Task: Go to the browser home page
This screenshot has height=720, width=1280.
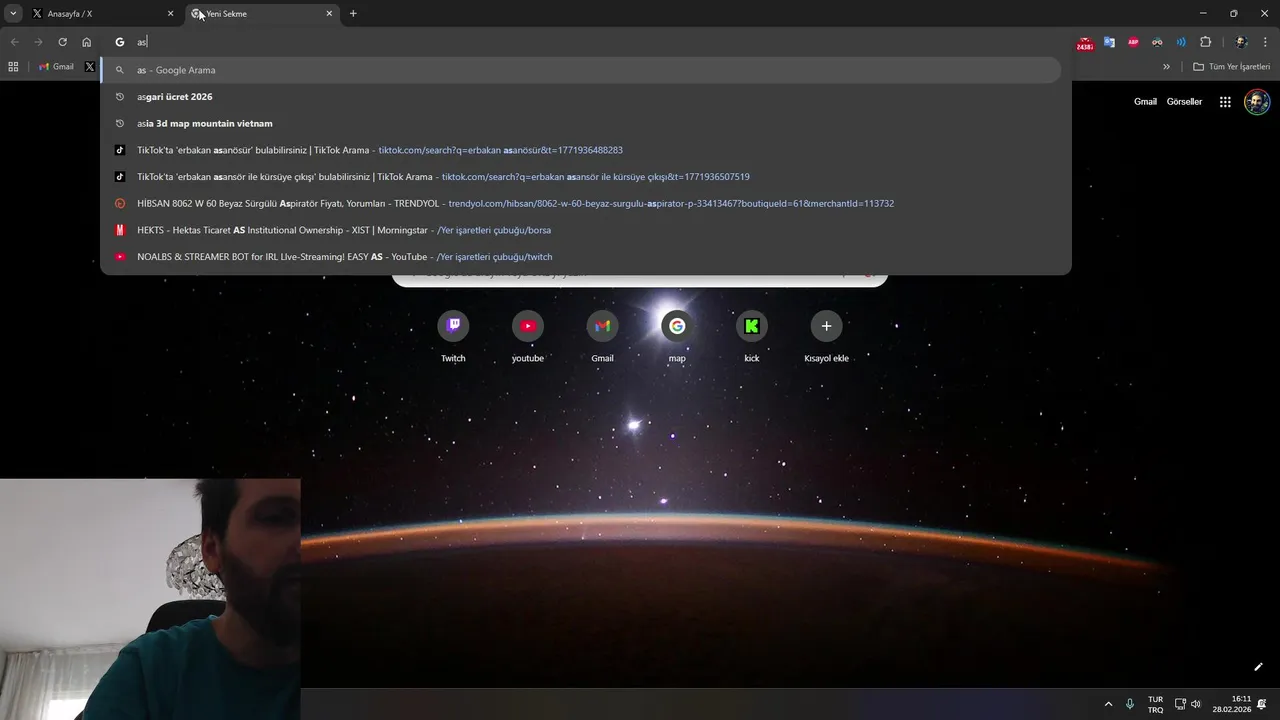Action: tap(87, 42)
